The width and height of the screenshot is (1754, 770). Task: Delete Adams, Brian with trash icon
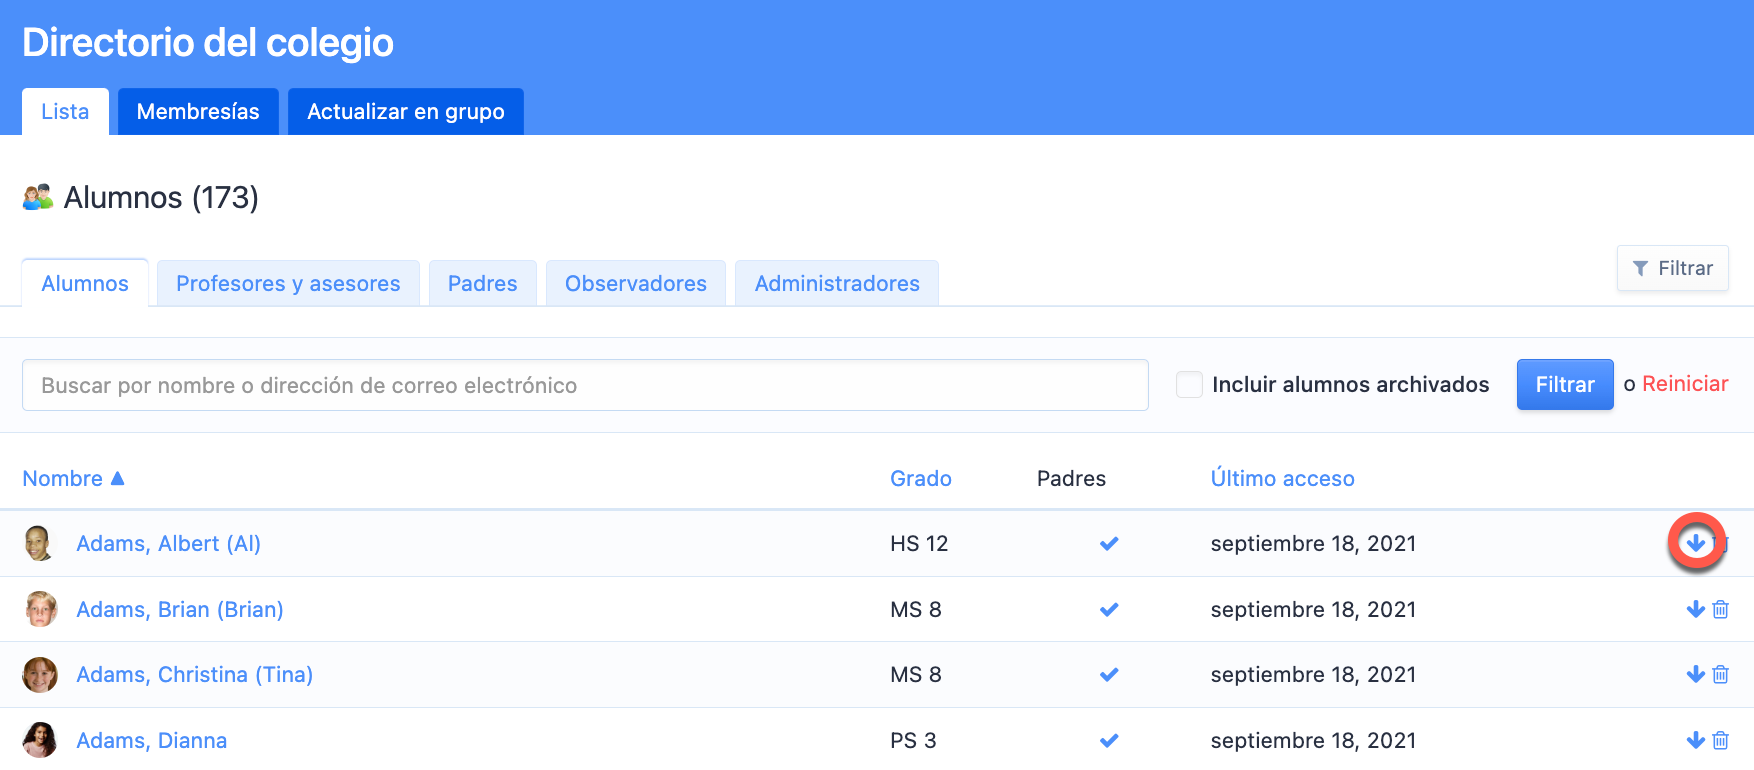pos(1720,609)
